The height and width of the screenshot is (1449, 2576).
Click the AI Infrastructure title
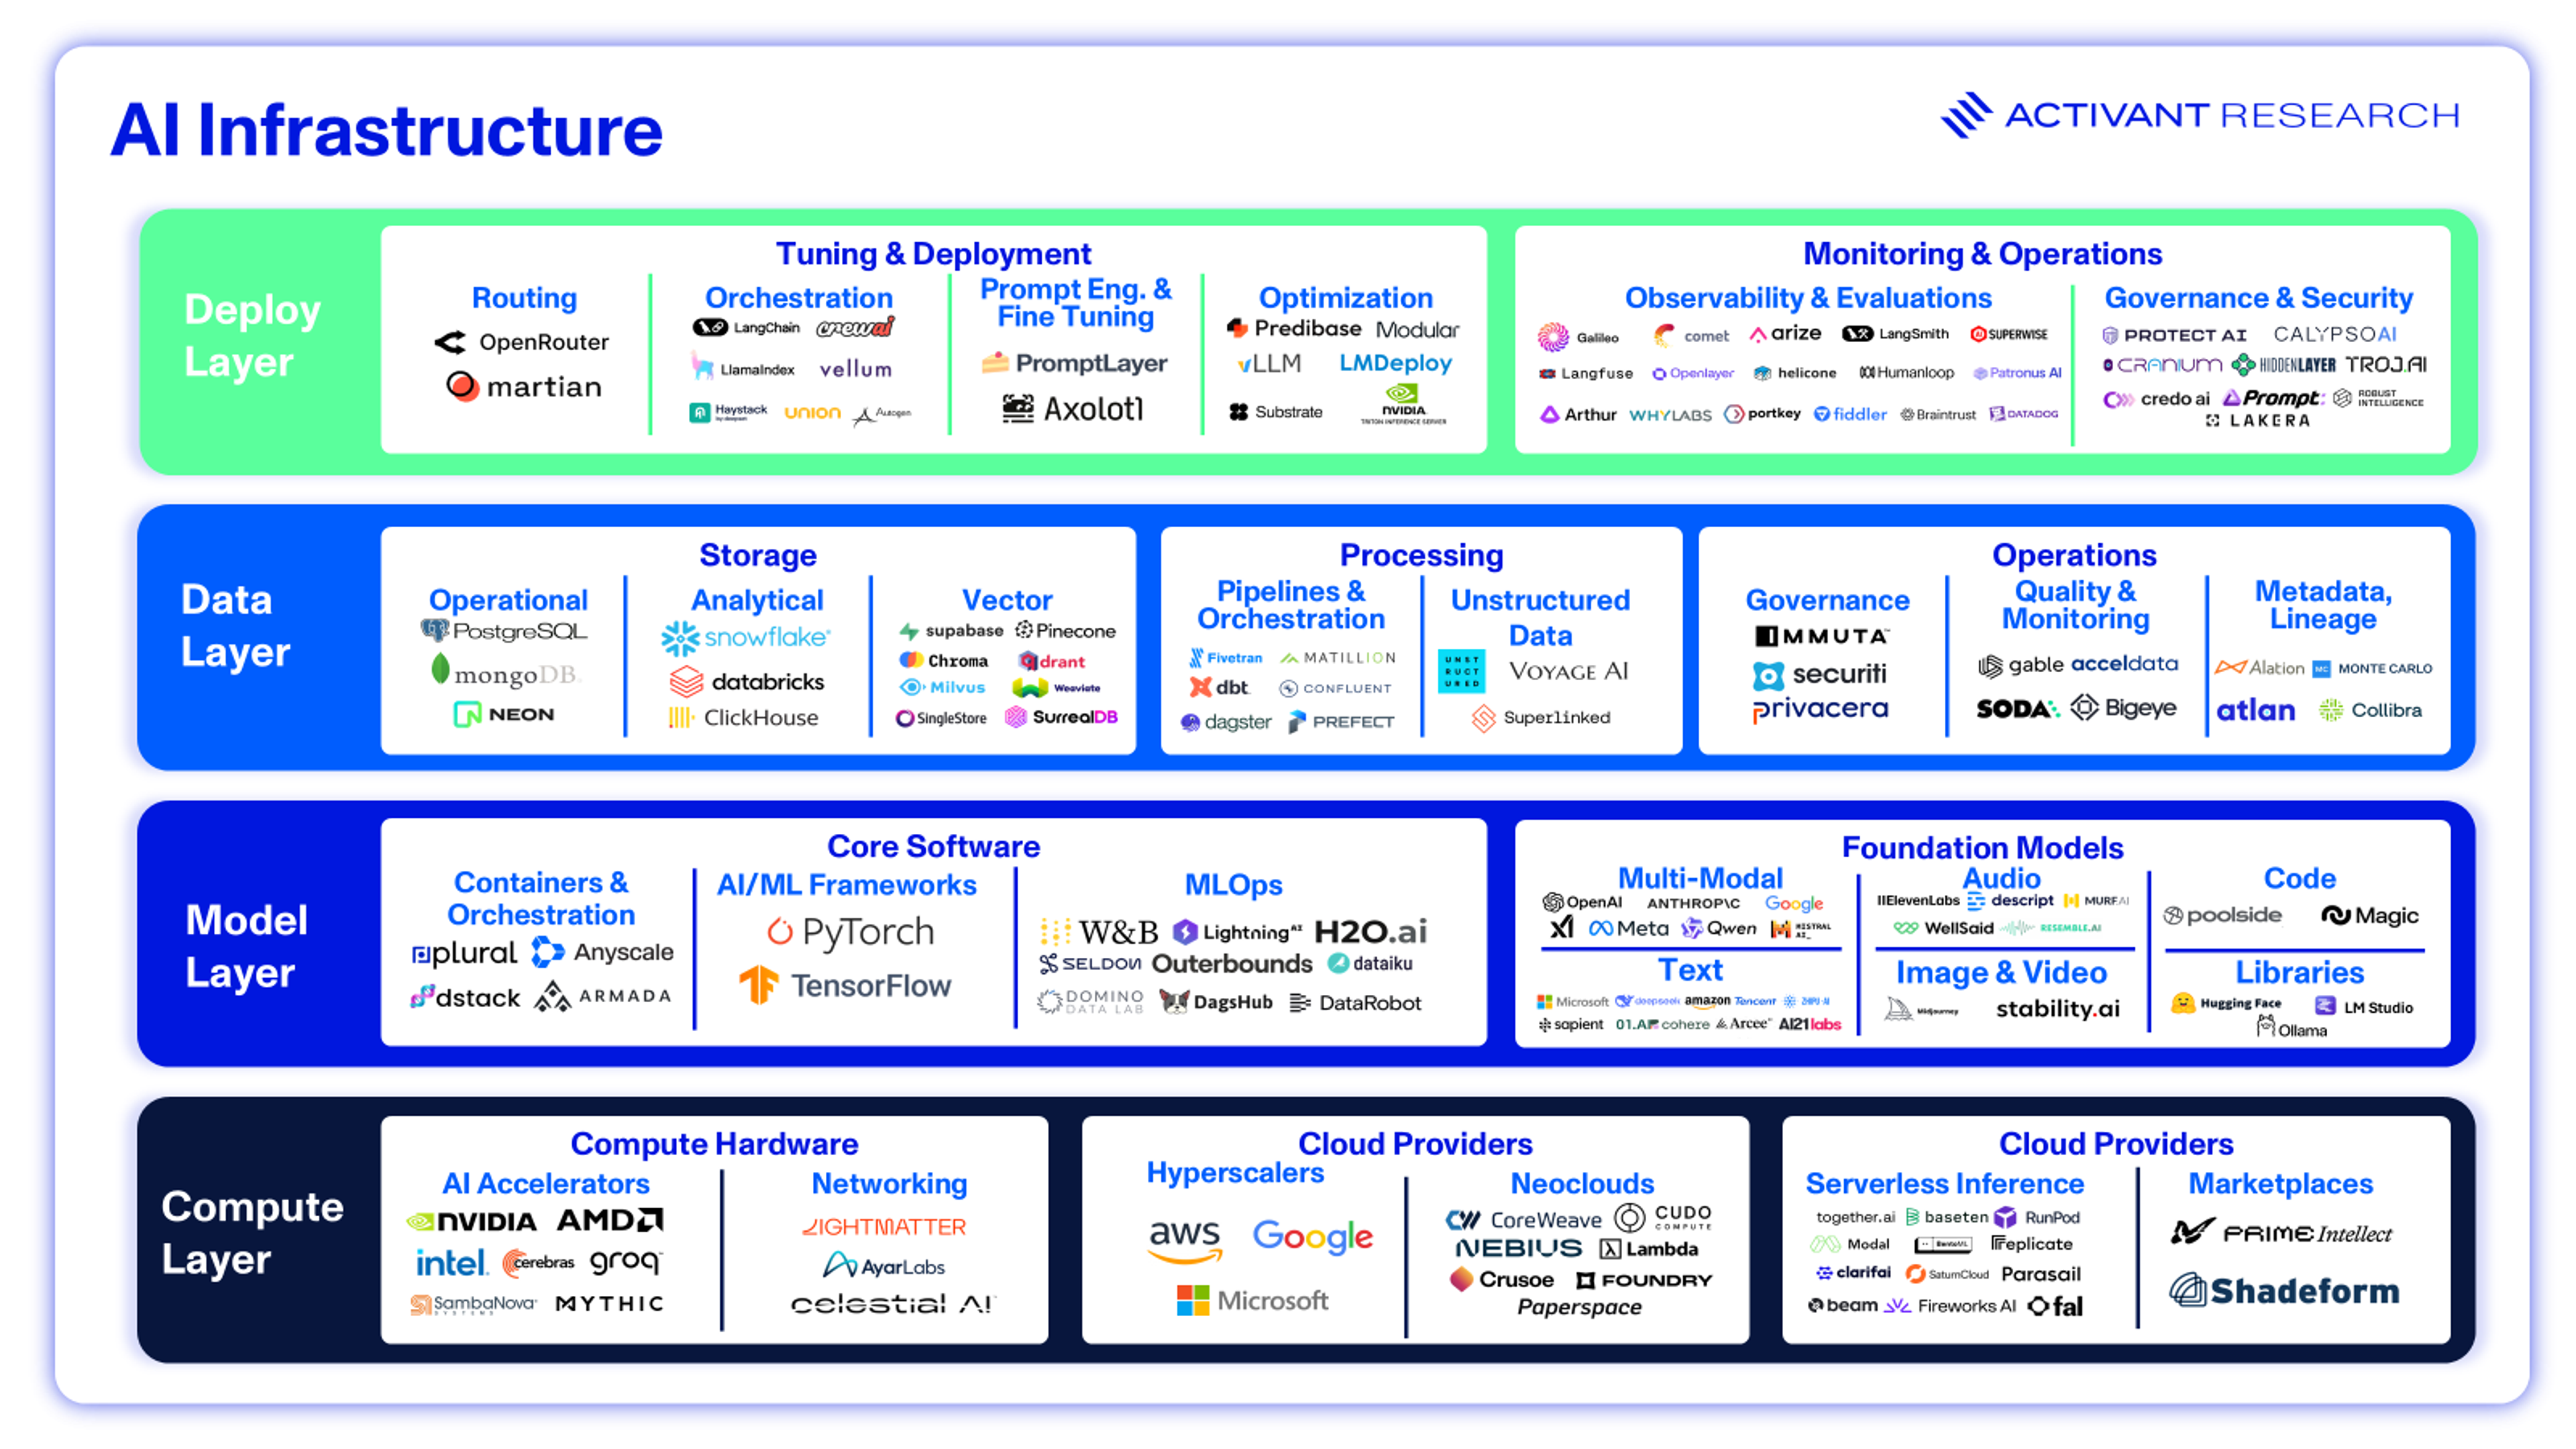387,131
